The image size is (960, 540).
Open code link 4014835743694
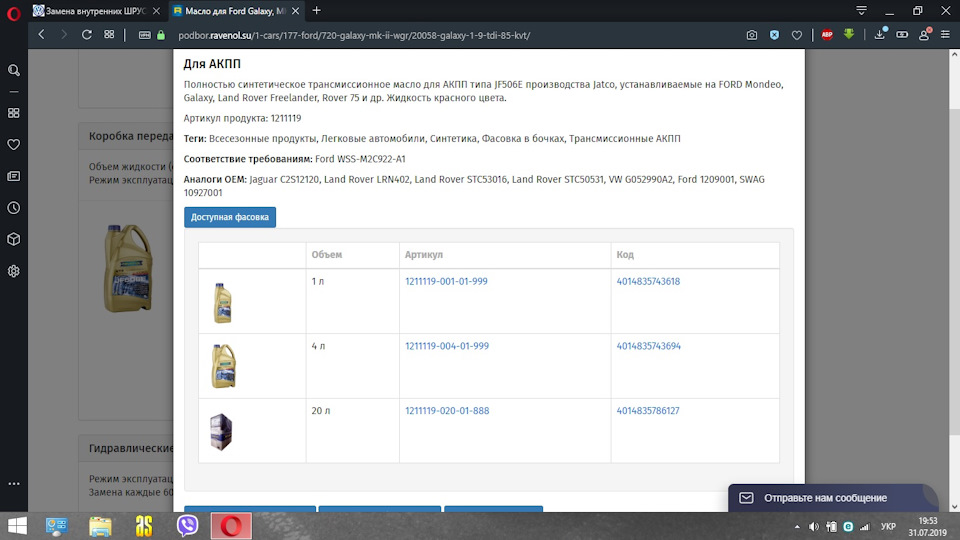tap(648, 346)
